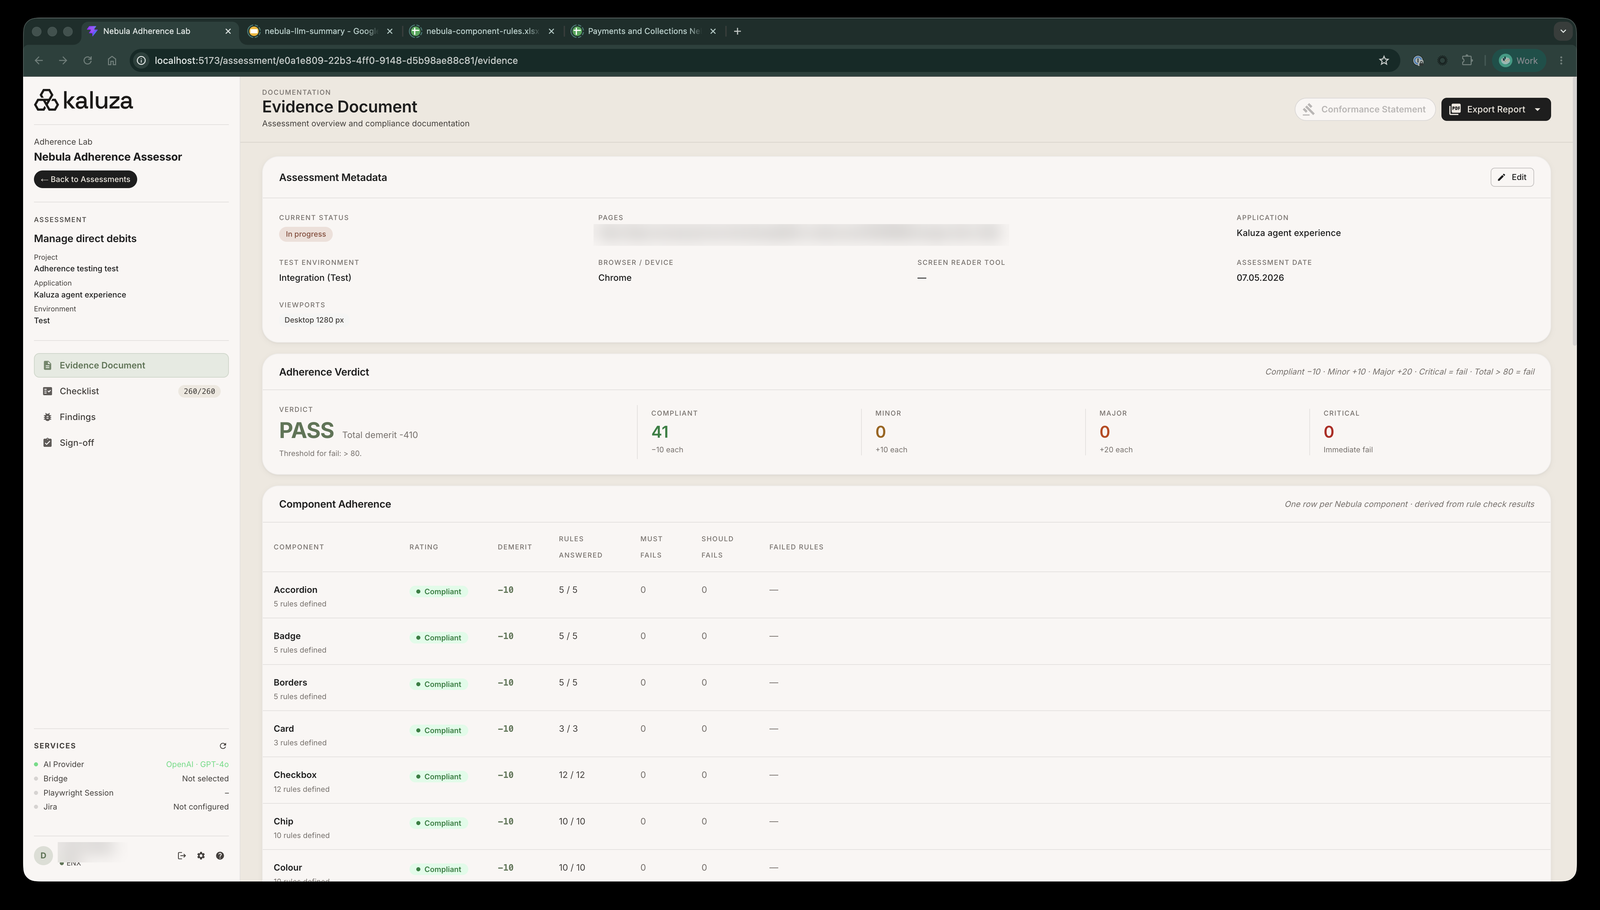Select the Borders component row
This screenshot has height=910, width=1600.
coord(906,688)
